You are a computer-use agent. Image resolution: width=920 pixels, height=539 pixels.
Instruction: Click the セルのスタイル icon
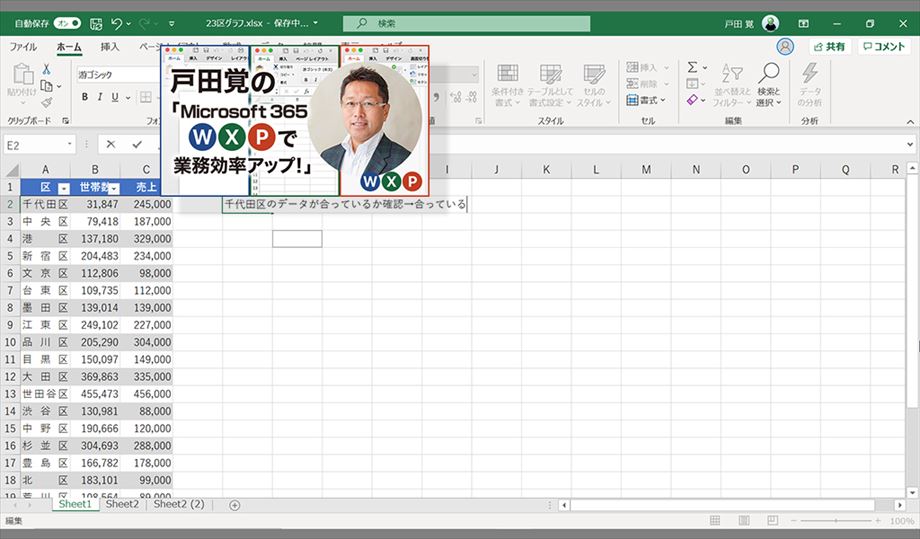pos(594,74)
